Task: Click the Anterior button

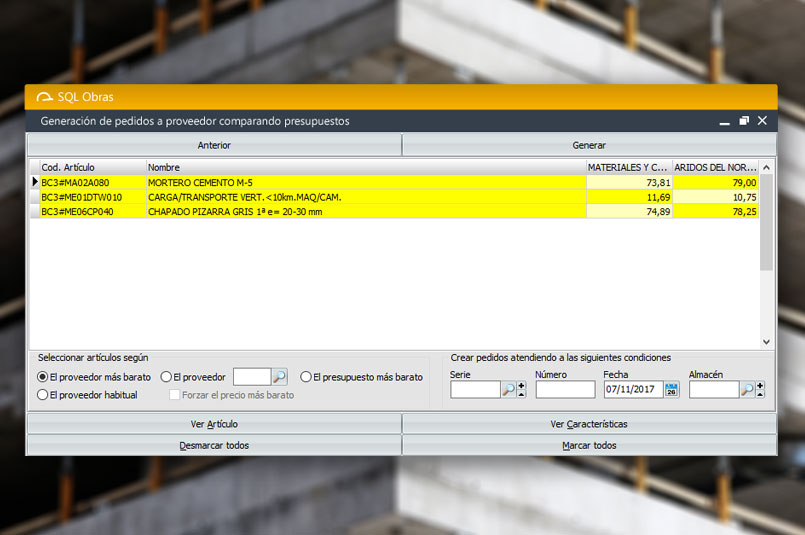Action: tap(214, 145)
